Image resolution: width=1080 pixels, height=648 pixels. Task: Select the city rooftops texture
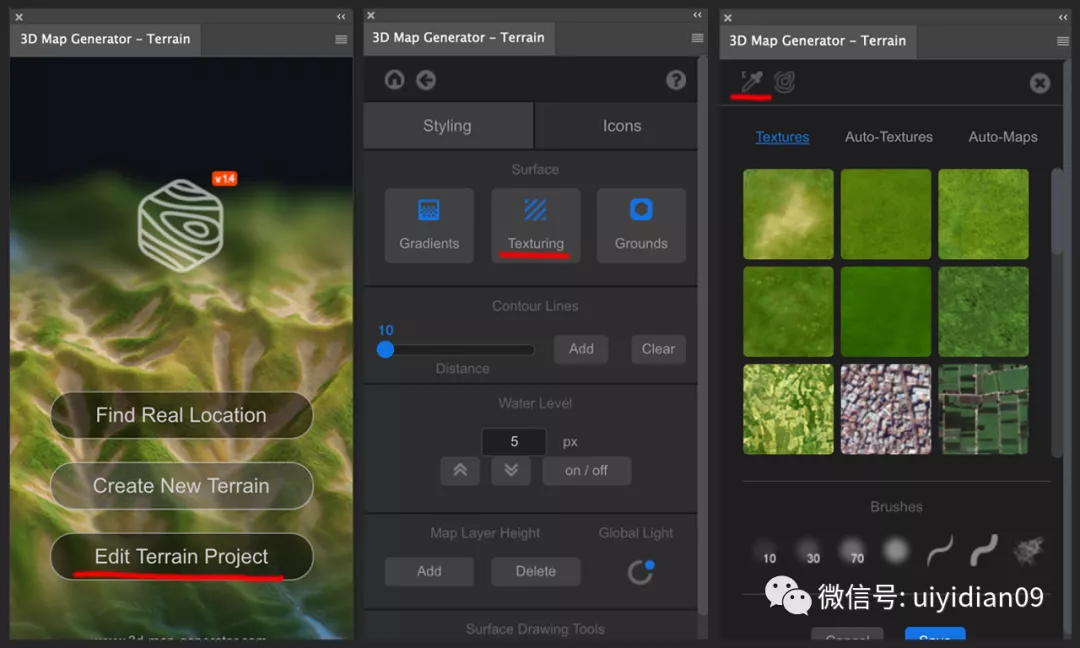tap(886, 409)
